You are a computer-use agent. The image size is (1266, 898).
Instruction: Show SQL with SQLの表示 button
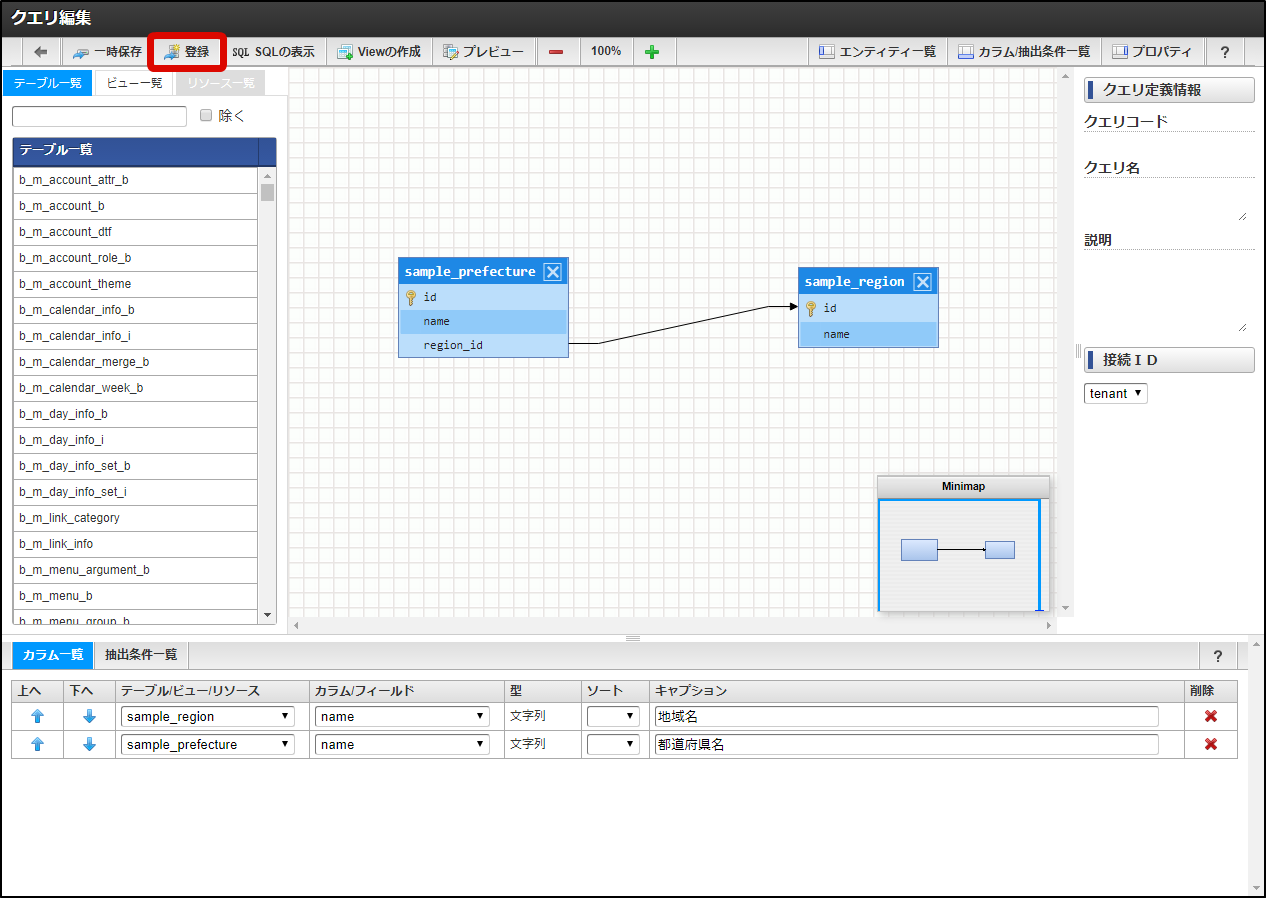click(273, 52)
